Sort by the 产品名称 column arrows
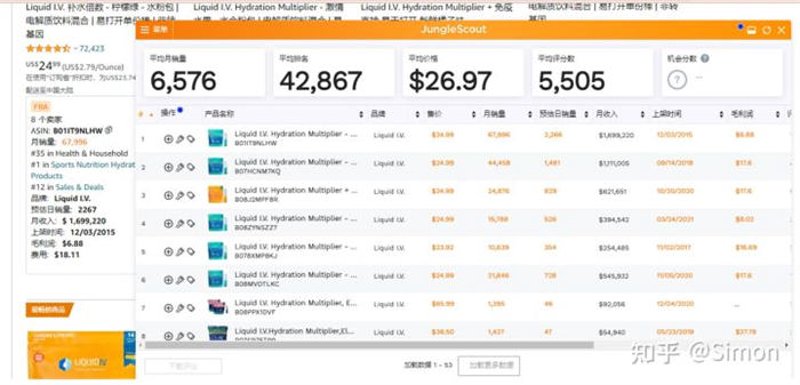This screenshot has width=800, height=385. 361,114
